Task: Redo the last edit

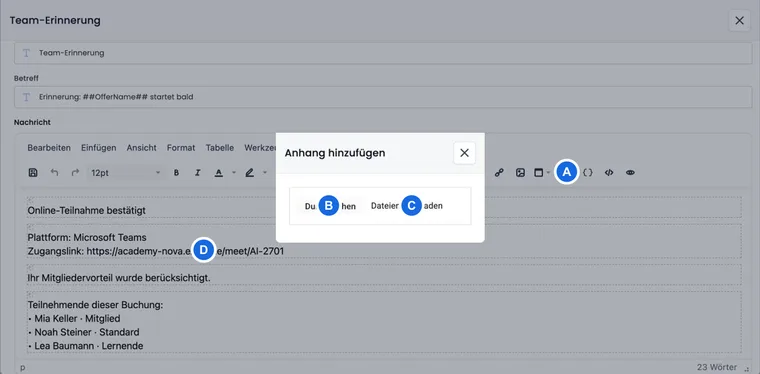Action: 75,172
